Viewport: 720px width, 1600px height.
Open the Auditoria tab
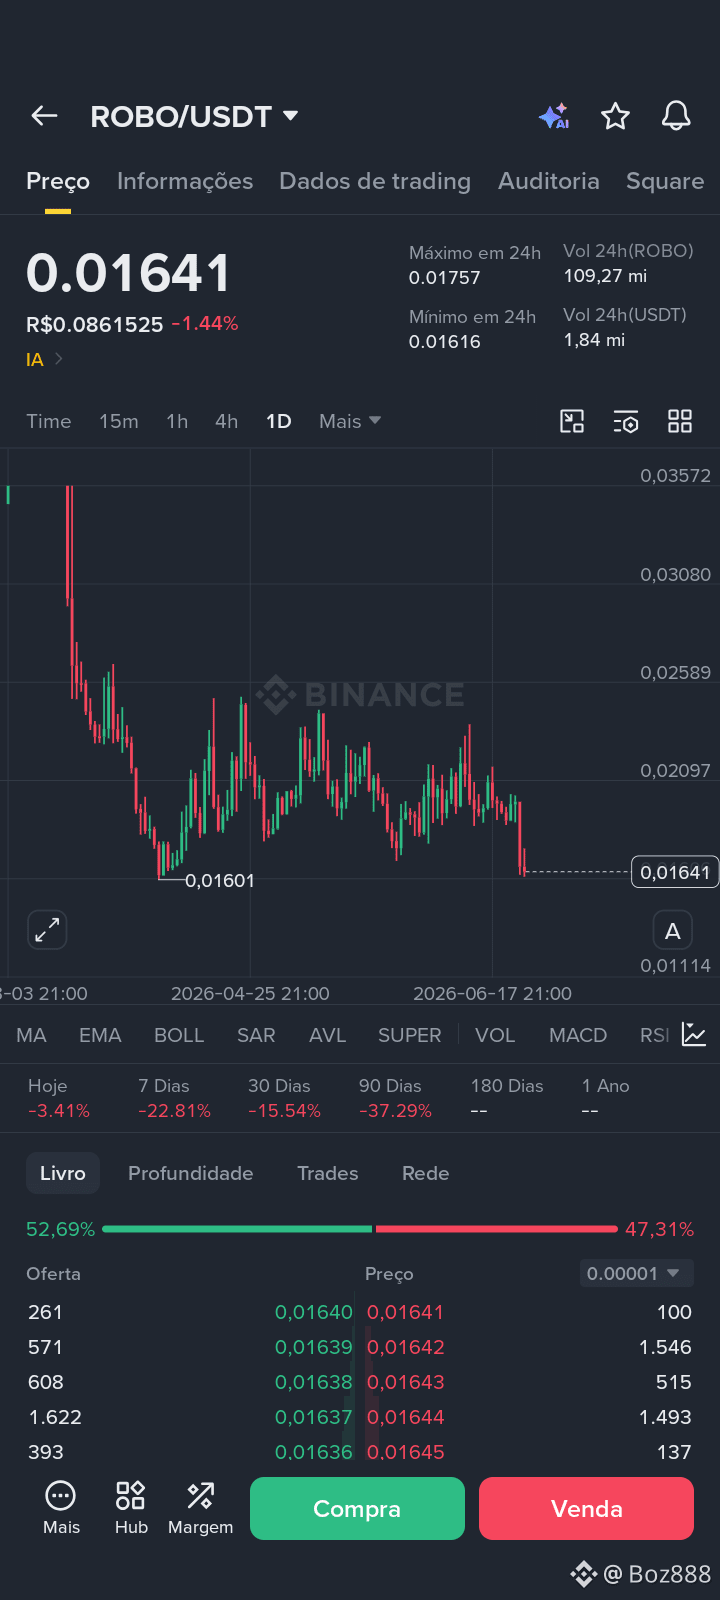pos(549,181)
